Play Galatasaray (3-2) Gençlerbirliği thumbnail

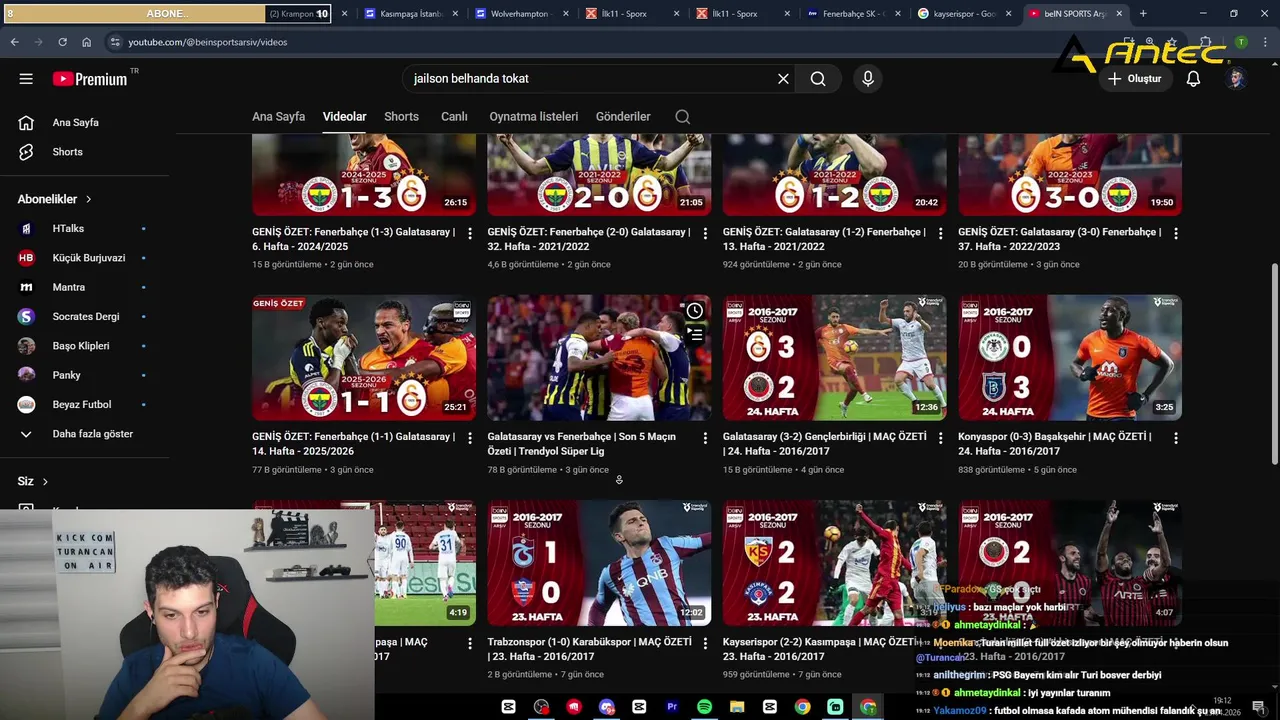tap(834, 357)
